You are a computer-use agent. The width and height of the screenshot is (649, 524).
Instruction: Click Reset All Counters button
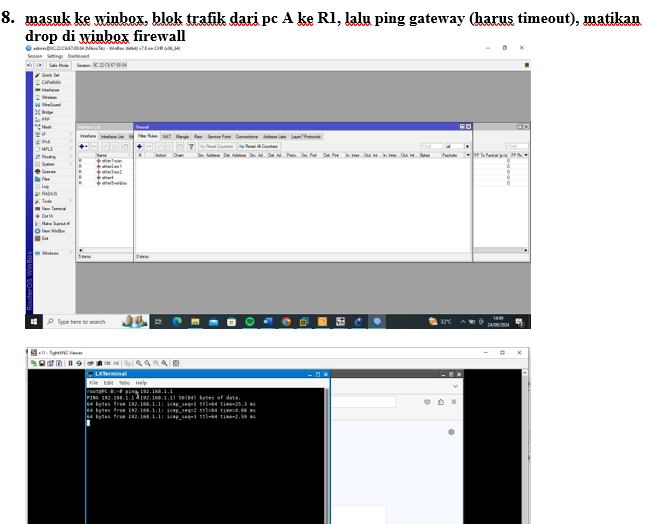coord(259,147)
